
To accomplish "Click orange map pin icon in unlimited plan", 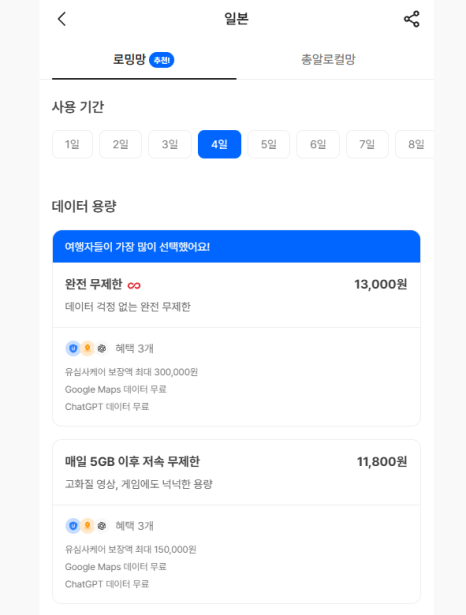I will pyautogui.click(x=87, y=348).
